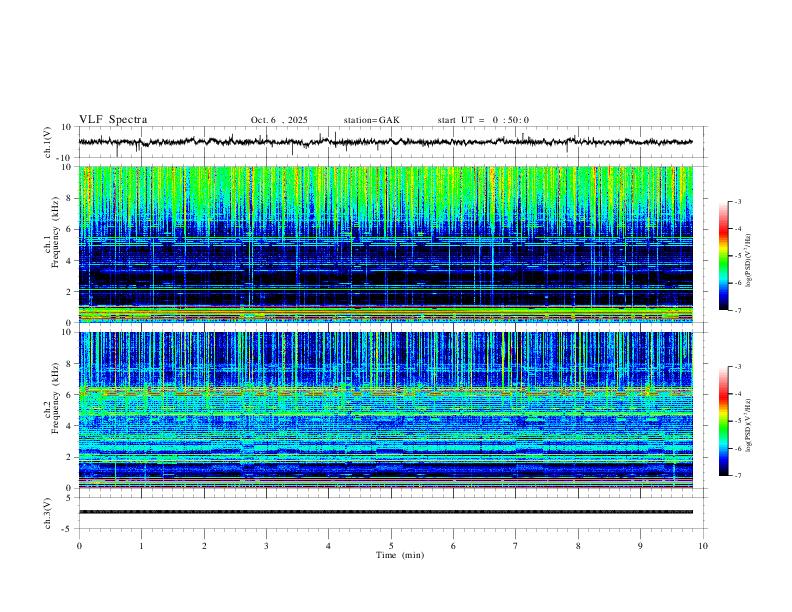Image resolution: width=792 pixels, height=612 pixels.
Task: Click the "-3" label on ch.1 color bar
Action: (x=737, y=201)
